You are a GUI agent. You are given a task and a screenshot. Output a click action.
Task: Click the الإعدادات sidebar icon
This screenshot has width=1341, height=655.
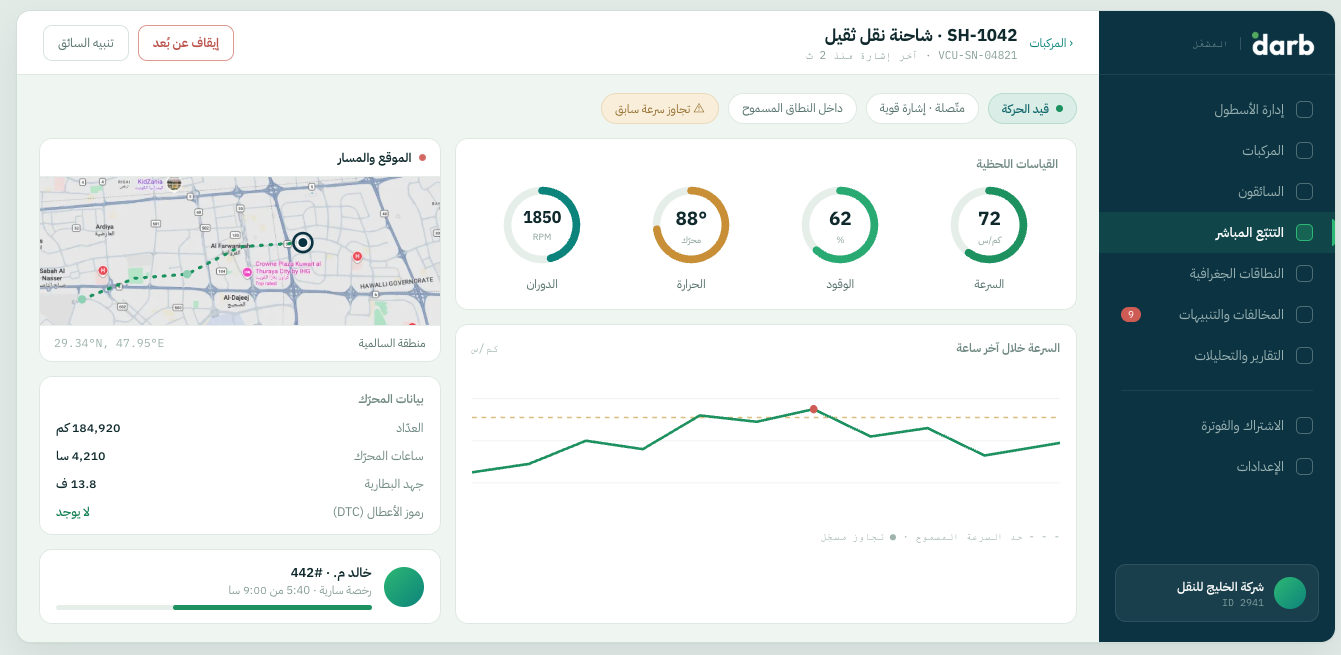[1304, 467]
